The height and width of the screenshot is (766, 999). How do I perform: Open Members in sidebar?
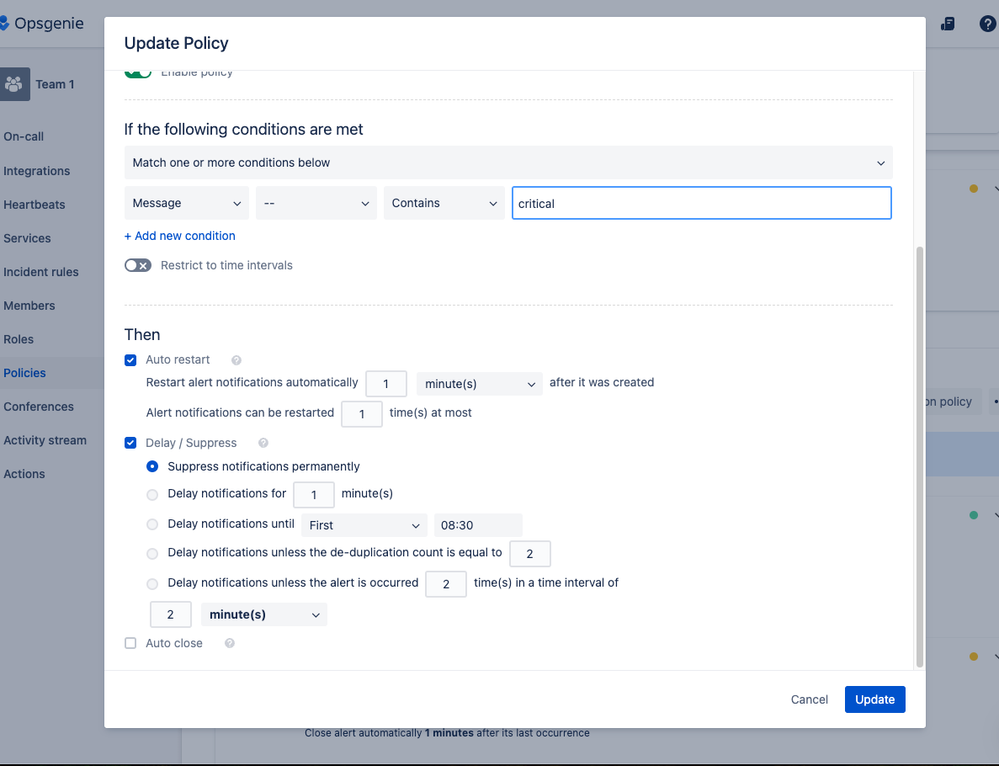click(x=29, y=306)
